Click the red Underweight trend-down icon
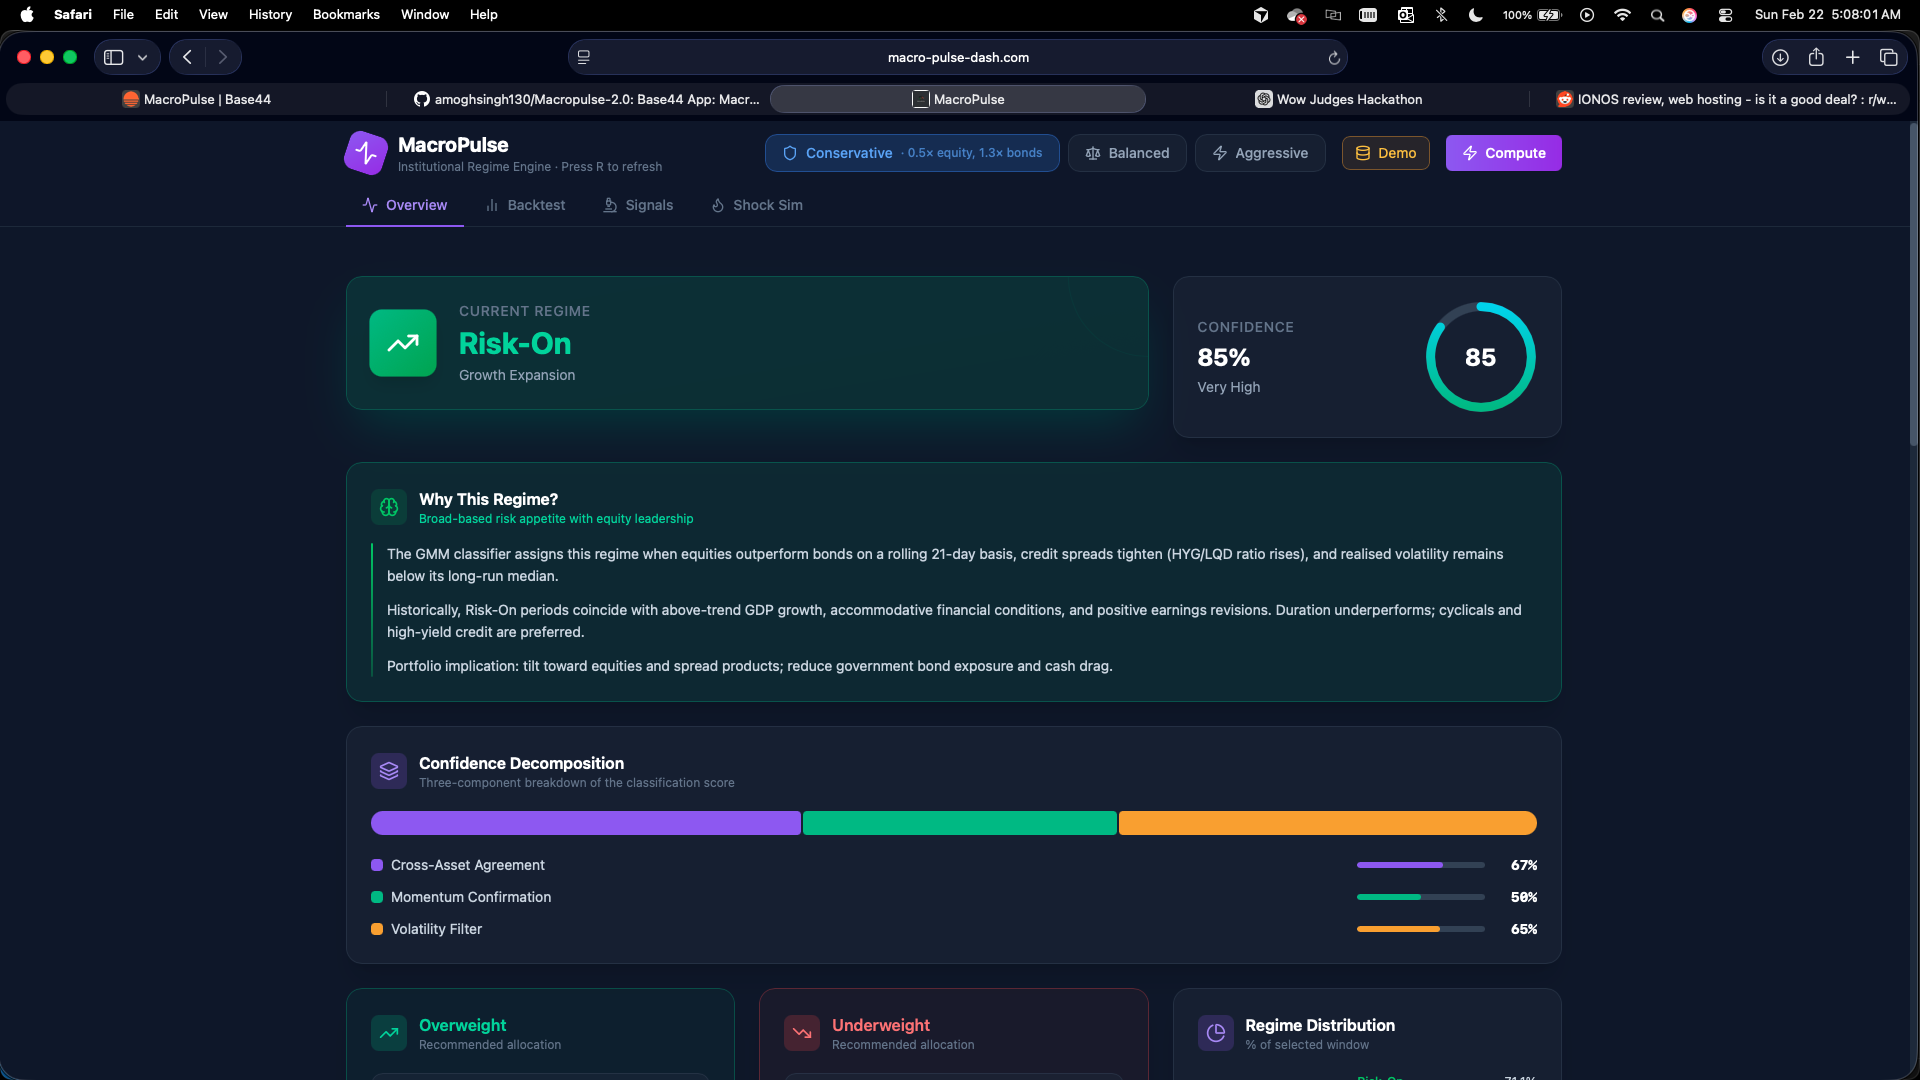 coord(802,1033)
